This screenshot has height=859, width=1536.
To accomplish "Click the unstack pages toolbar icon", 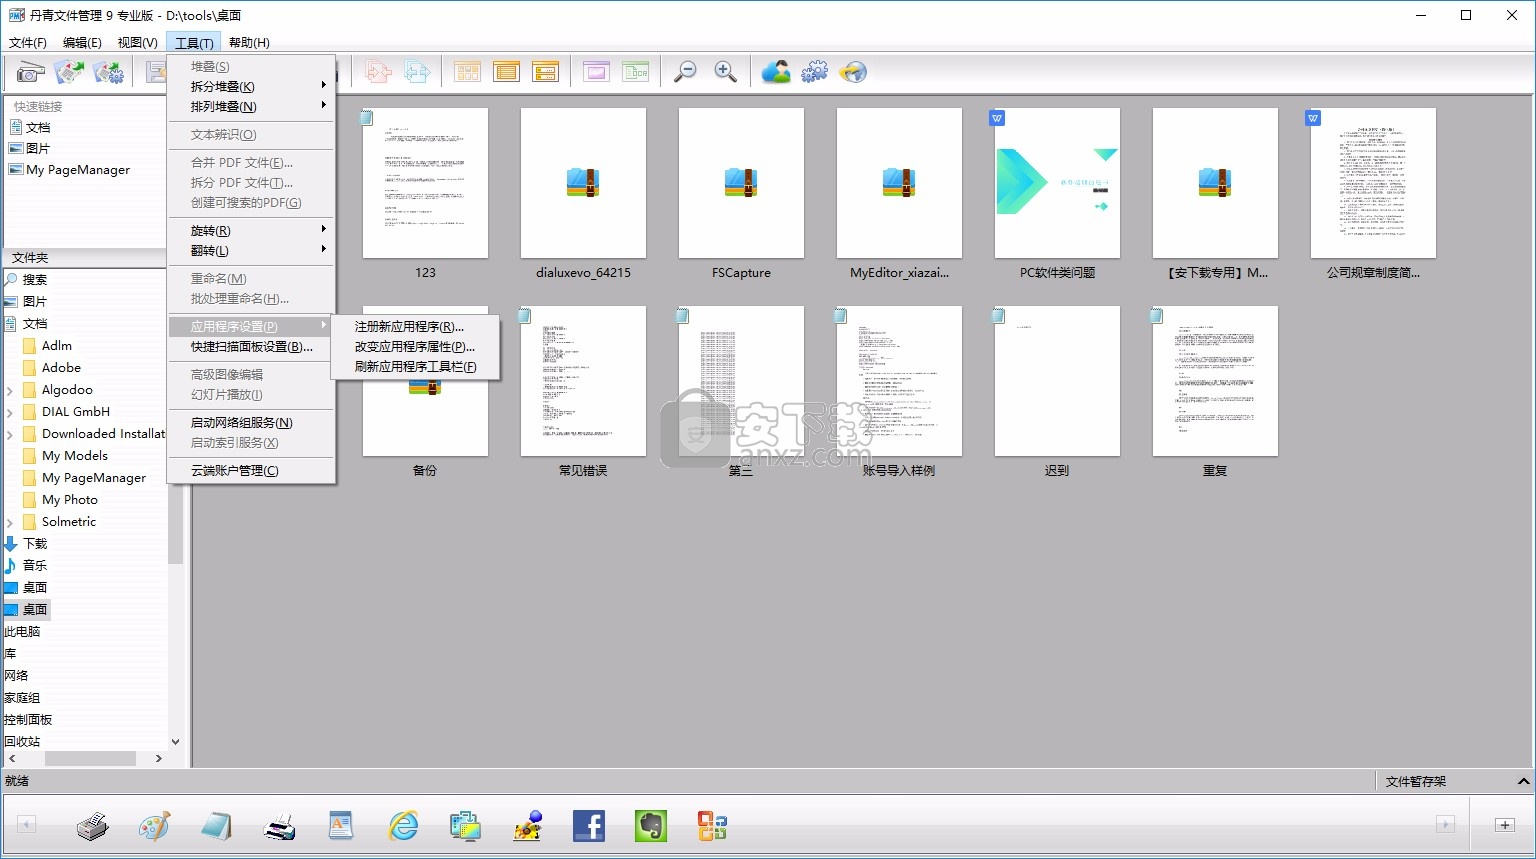I will coord(417,72).
